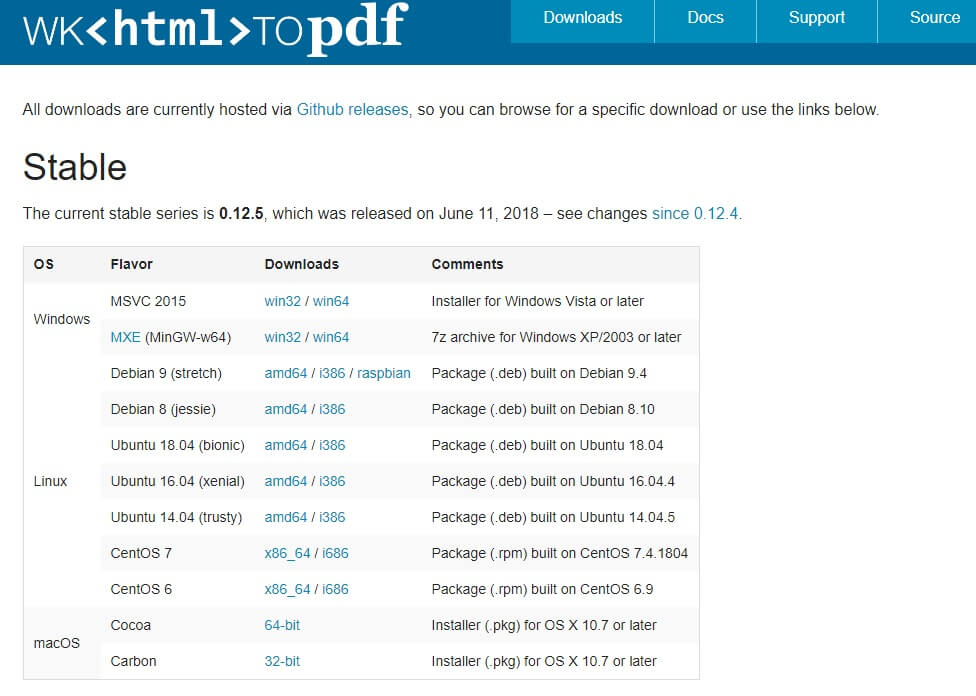
Task: Download win64 archive in the MXE row
Action: 331,337
